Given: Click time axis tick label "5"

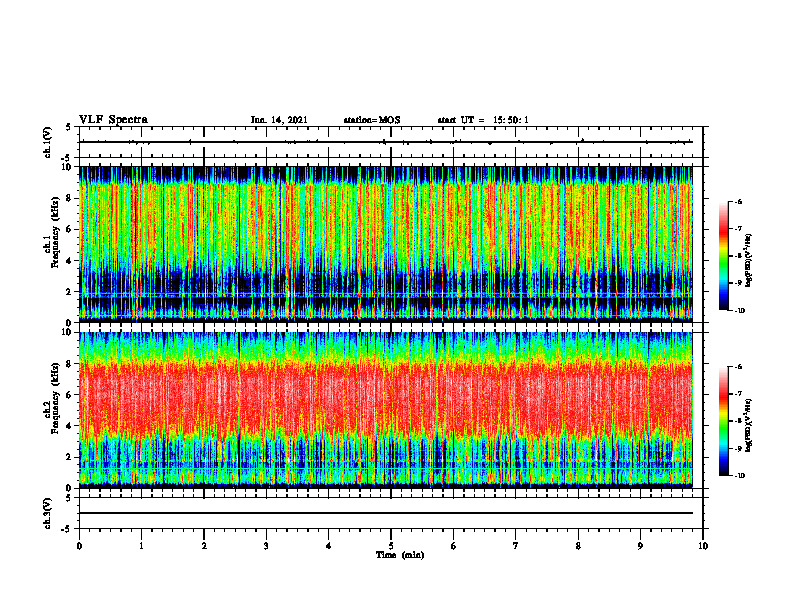Looking at the screenshot, I should (x=391, y=546).
